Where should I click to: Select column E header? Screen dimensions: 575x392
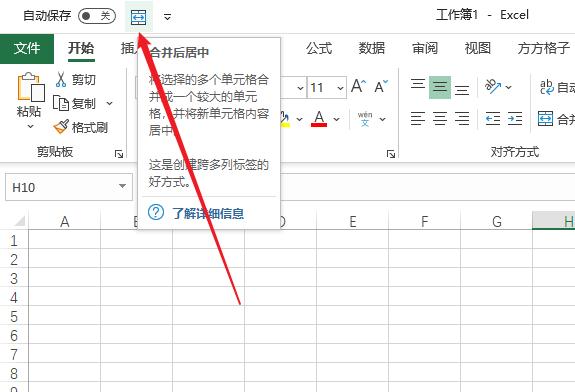pos(352,221)
